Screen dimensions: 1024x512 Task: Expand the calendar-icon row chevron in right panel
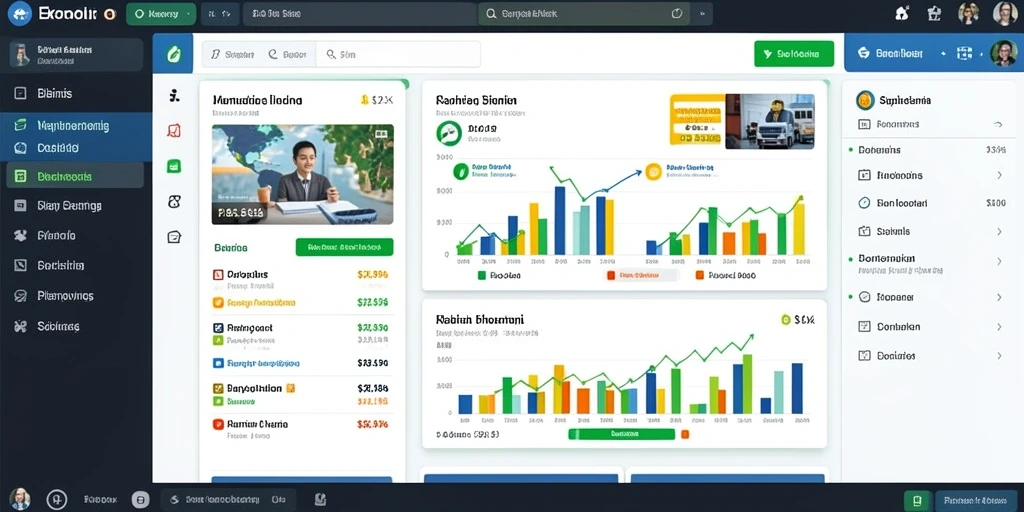pyautogui.click(x=999, y=175)
